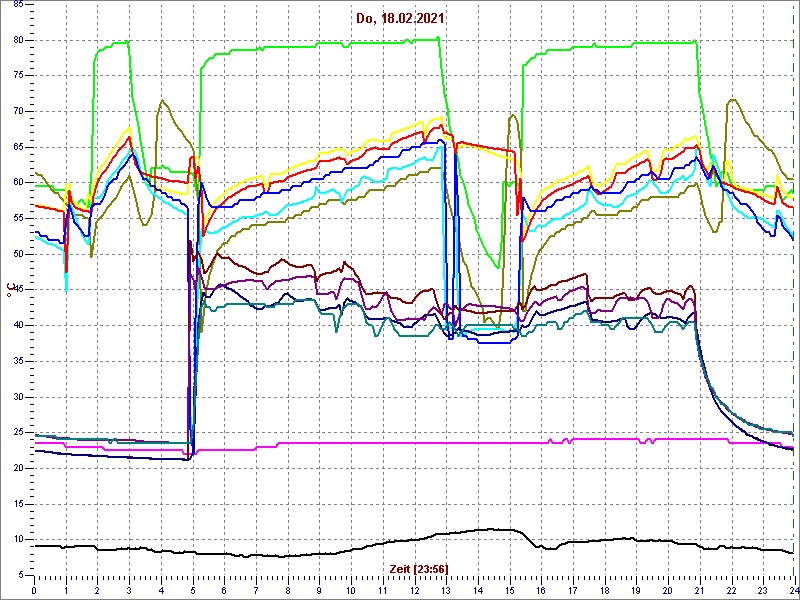Select the 80 tick label on temperature axis
This screenshot has height=600, width=800.
coord(16,40)
